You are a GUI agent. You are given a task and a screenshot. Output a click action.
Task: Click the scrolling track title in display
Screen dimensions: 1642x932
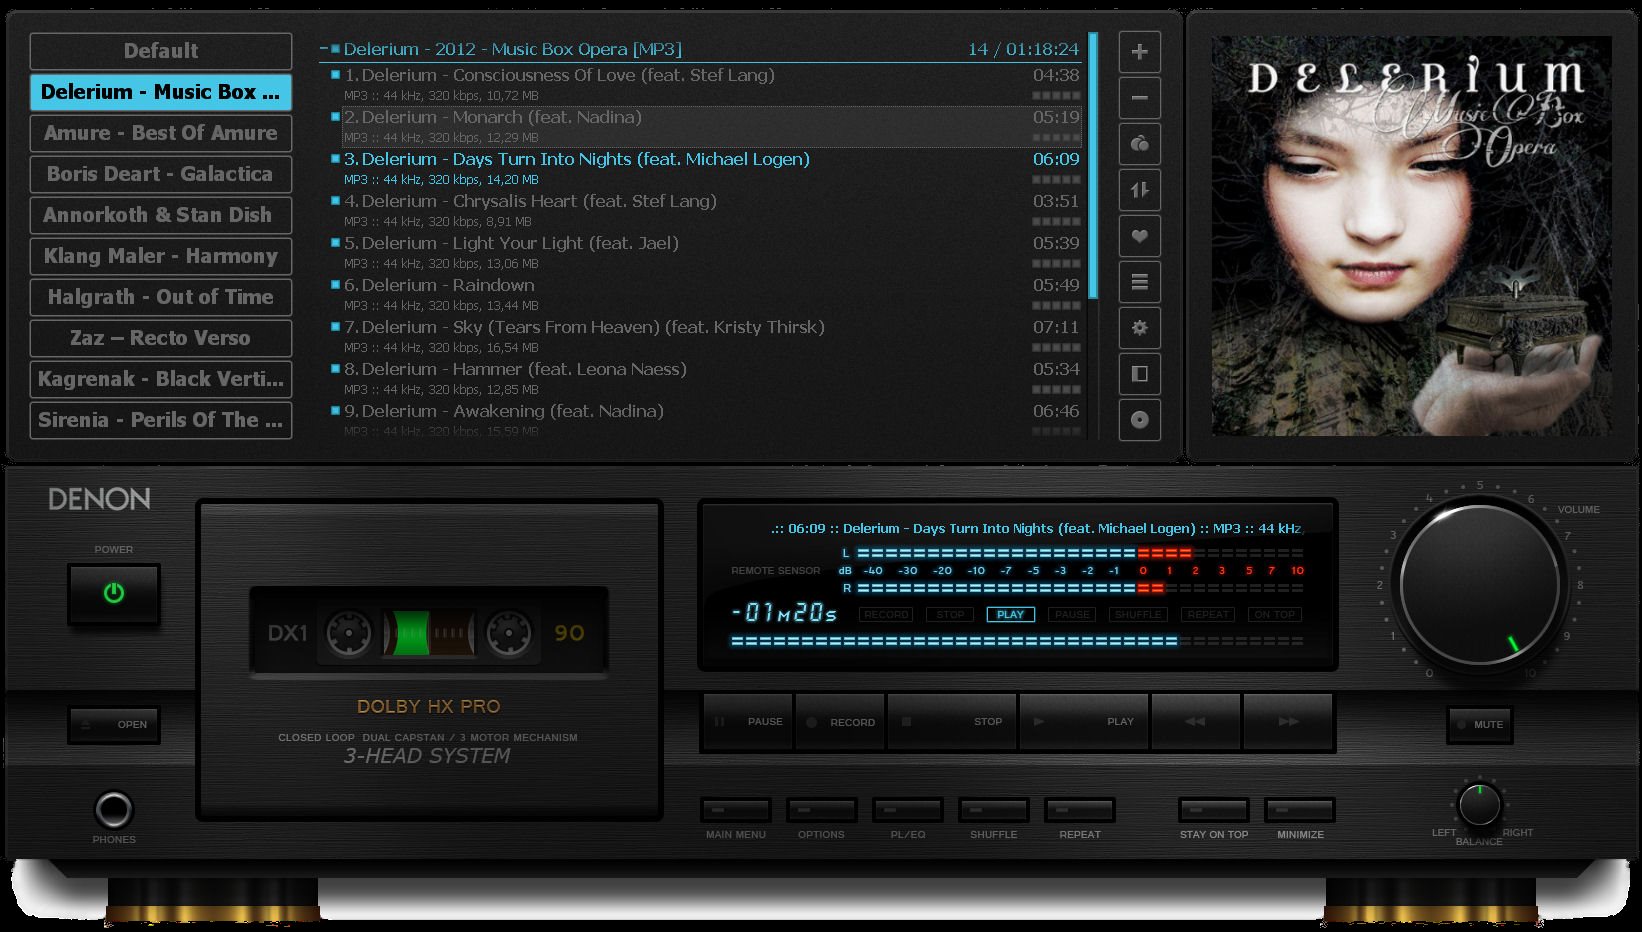[1036, 528]
